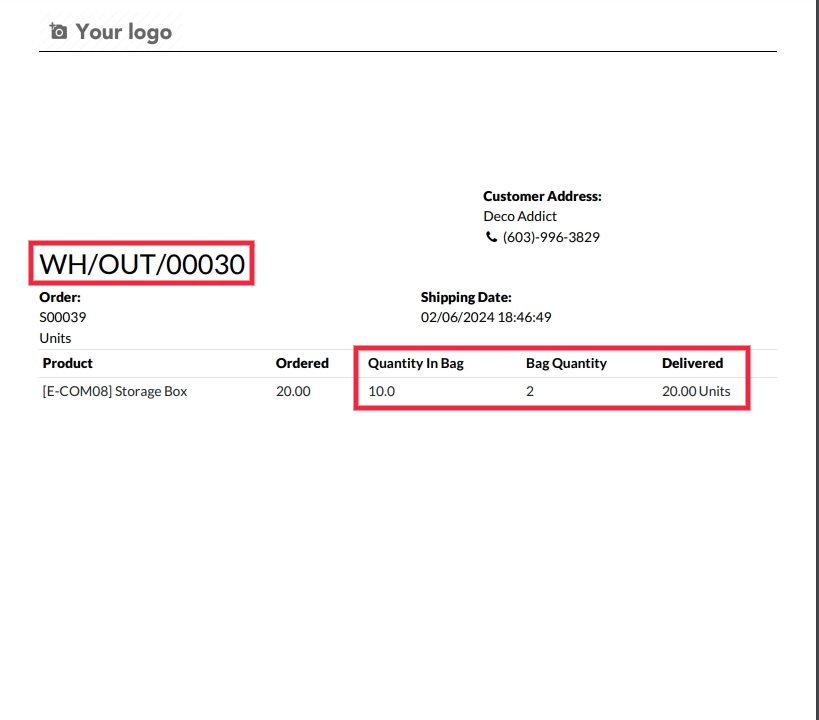Image resolution: width=819 pixels, height=720 pixels.
Task: Click the phone icon before the number
Action: [x=491, y=237]
